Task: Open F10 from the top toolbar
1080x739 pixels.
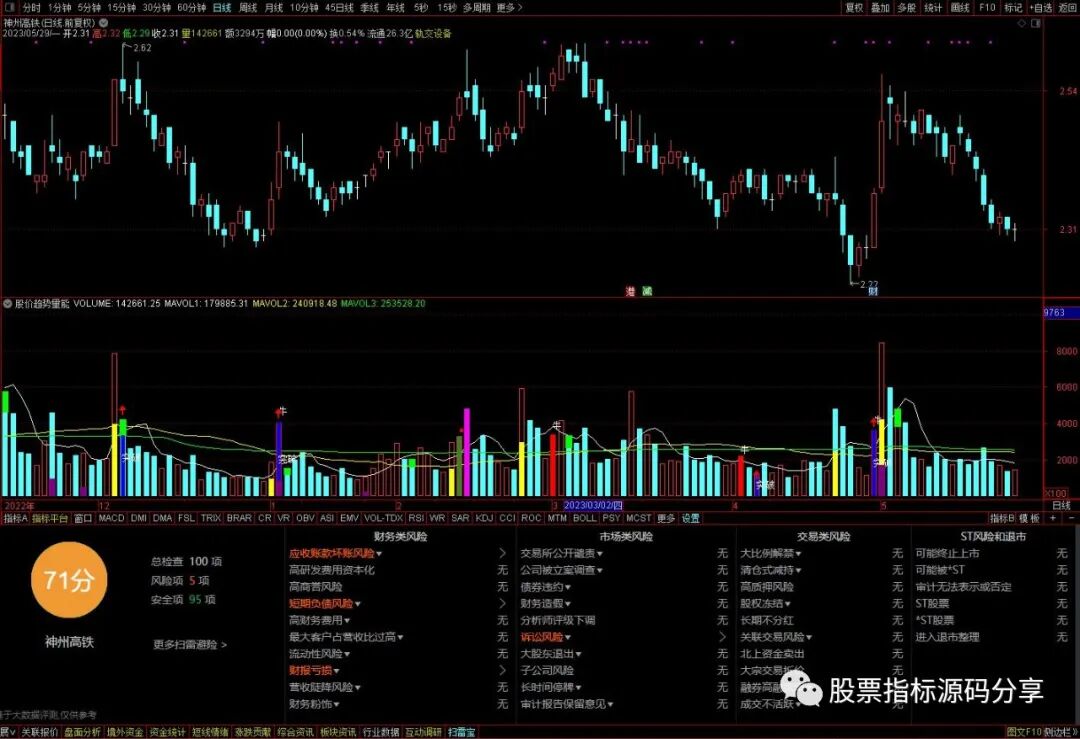Action: coord(987,8)
